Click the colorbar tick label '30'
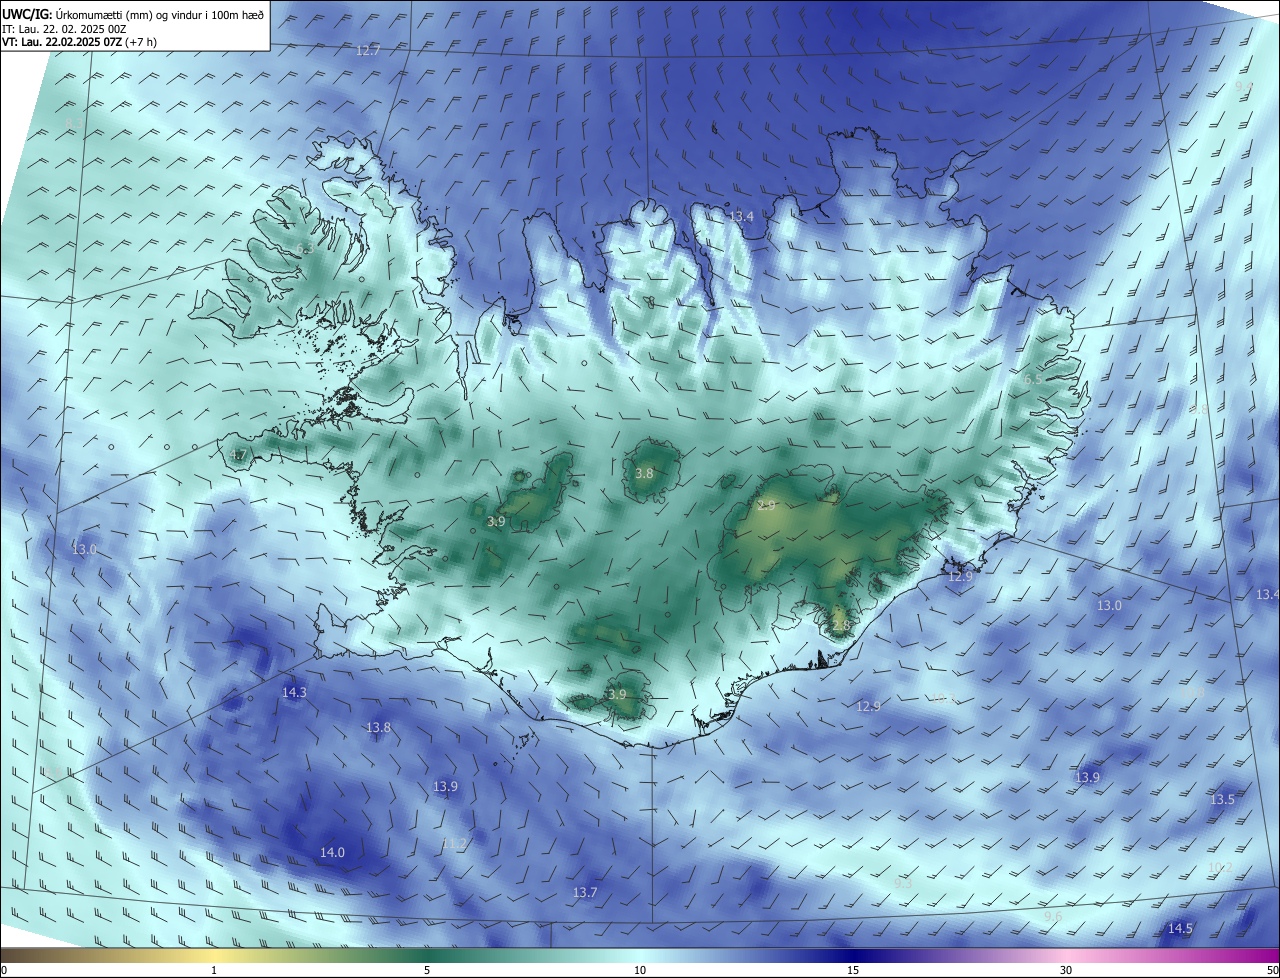This screenshot has height=978, width=1280. pyautogui.click(x=1066, y=970)
